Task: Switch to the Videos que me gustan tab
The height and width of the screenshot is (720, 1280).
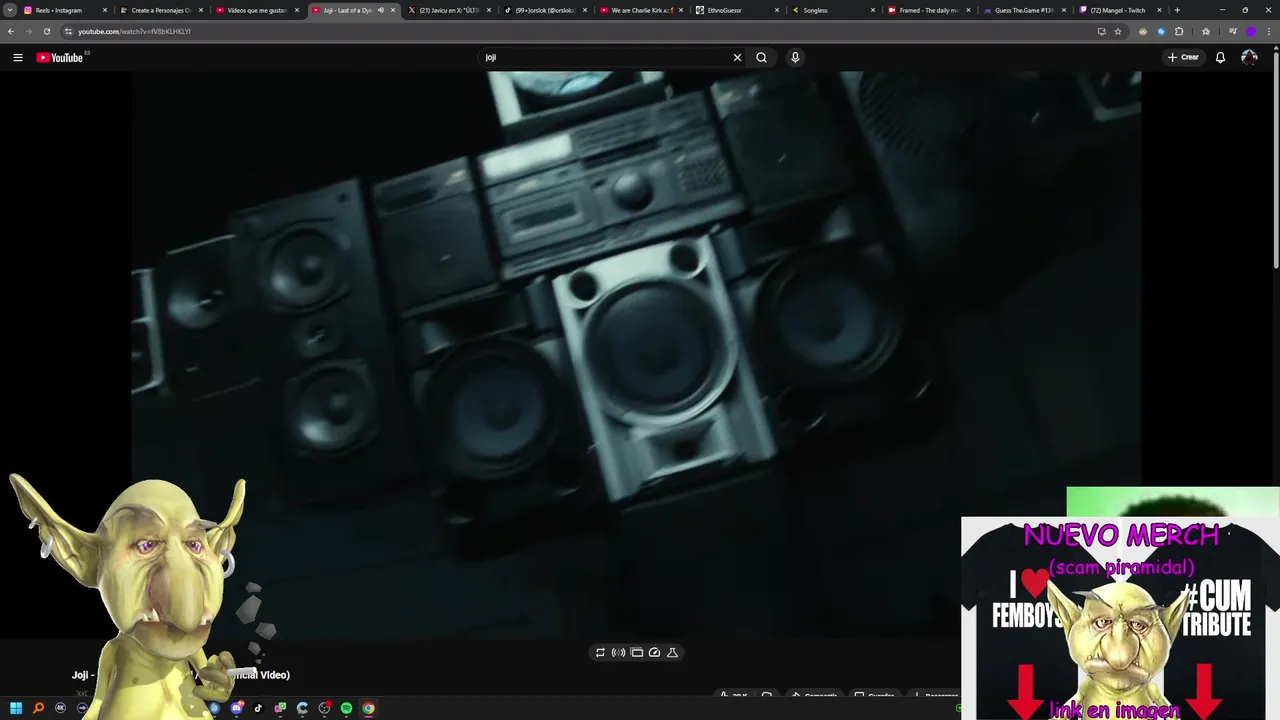Action: (256, 10)
